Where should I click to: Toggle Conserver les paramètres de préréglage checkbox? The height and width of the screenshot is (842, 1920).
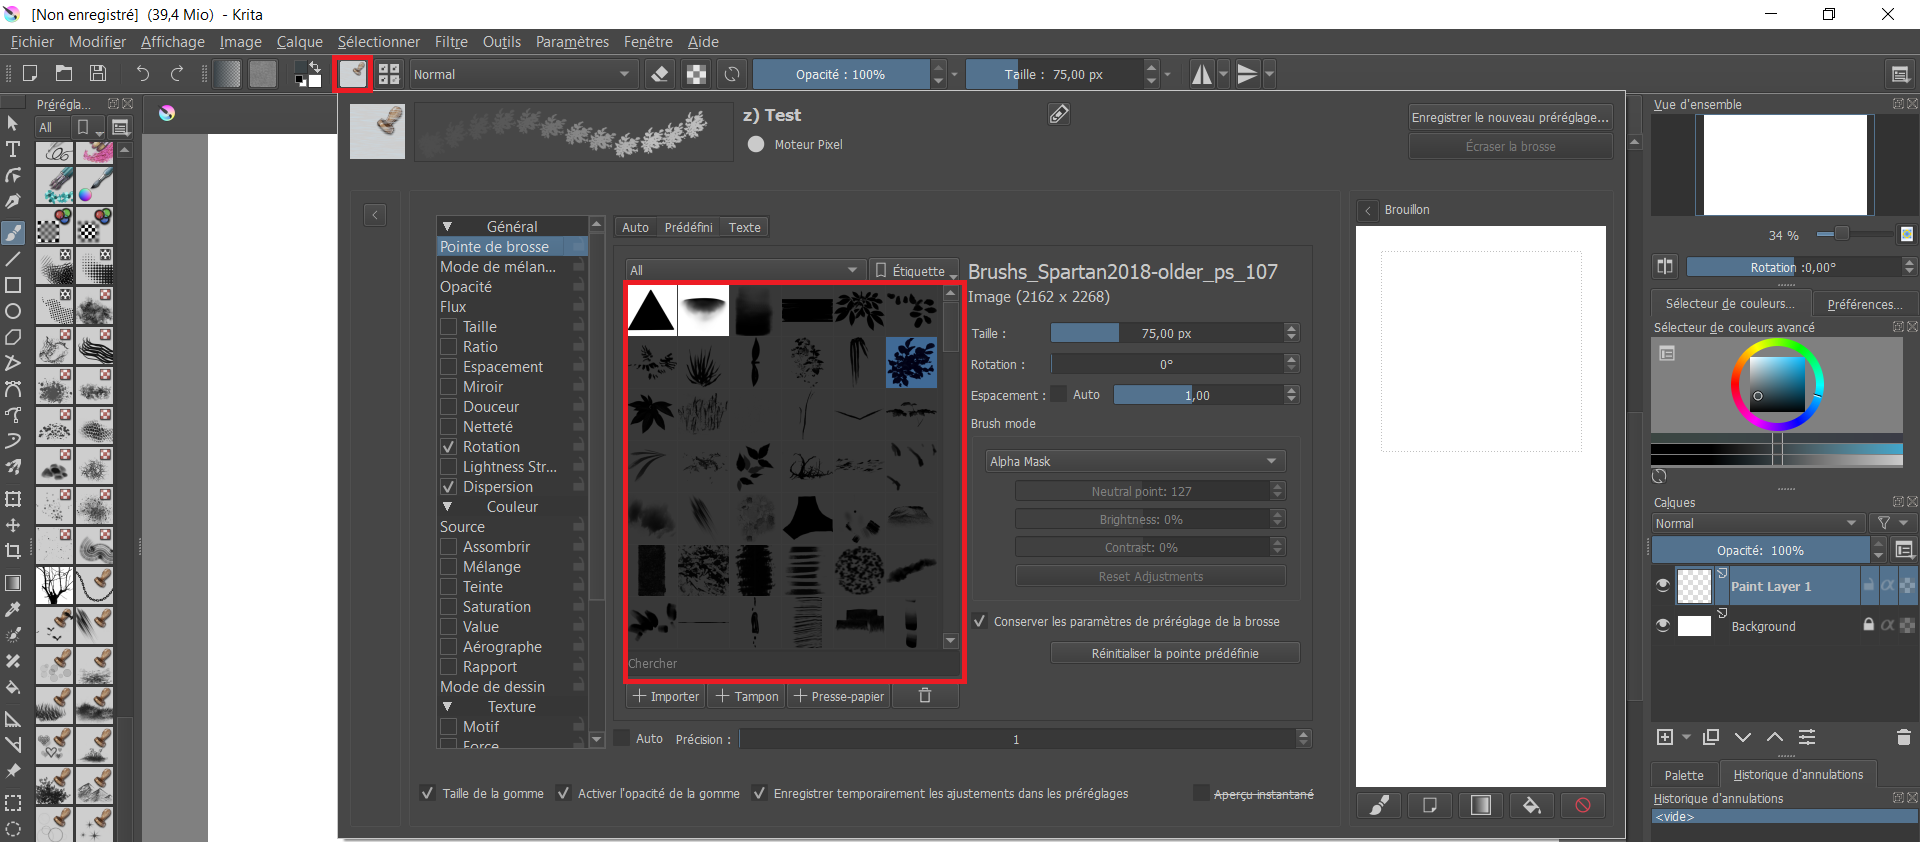980,621
